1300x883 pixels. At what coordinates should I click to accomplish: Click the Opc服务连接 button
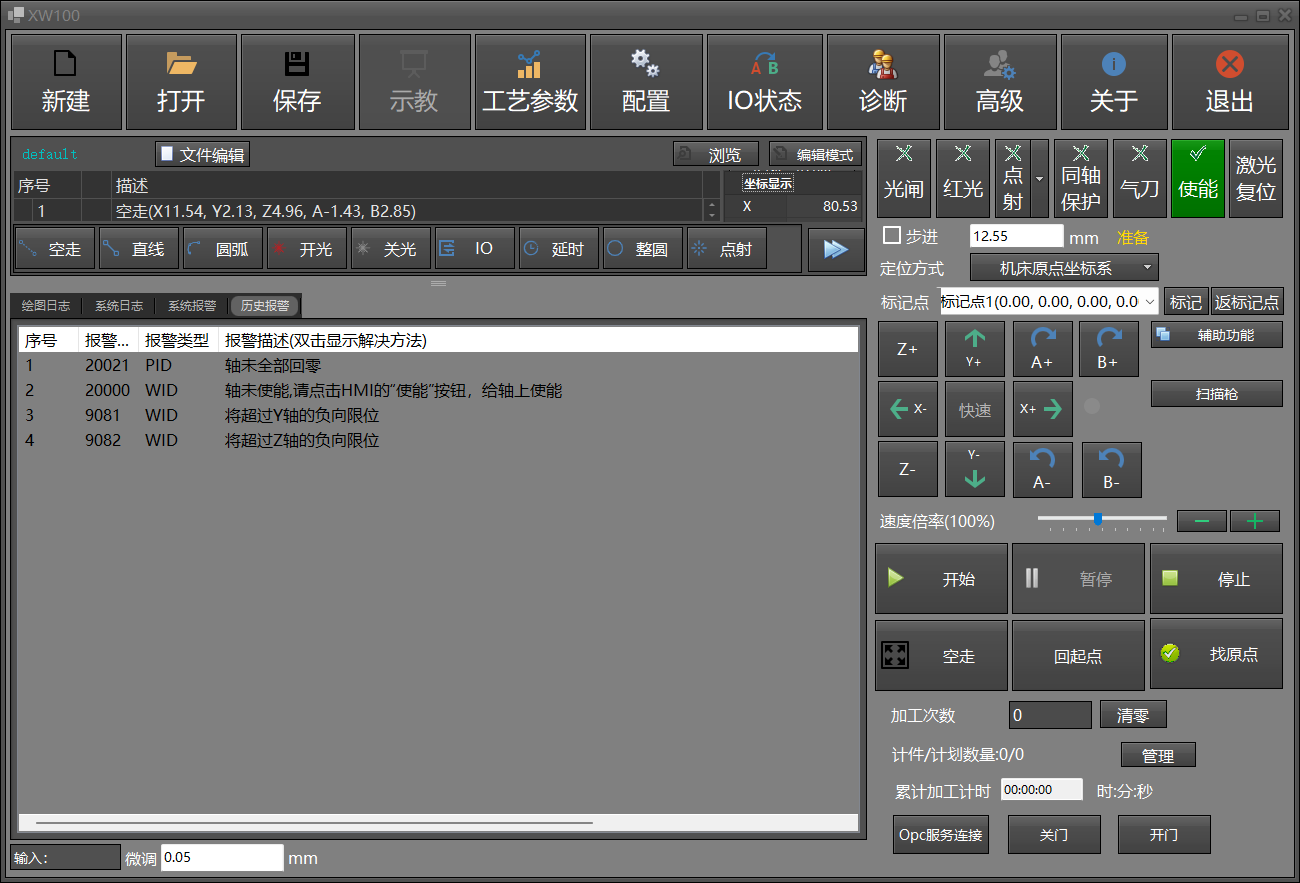[940, 835]
